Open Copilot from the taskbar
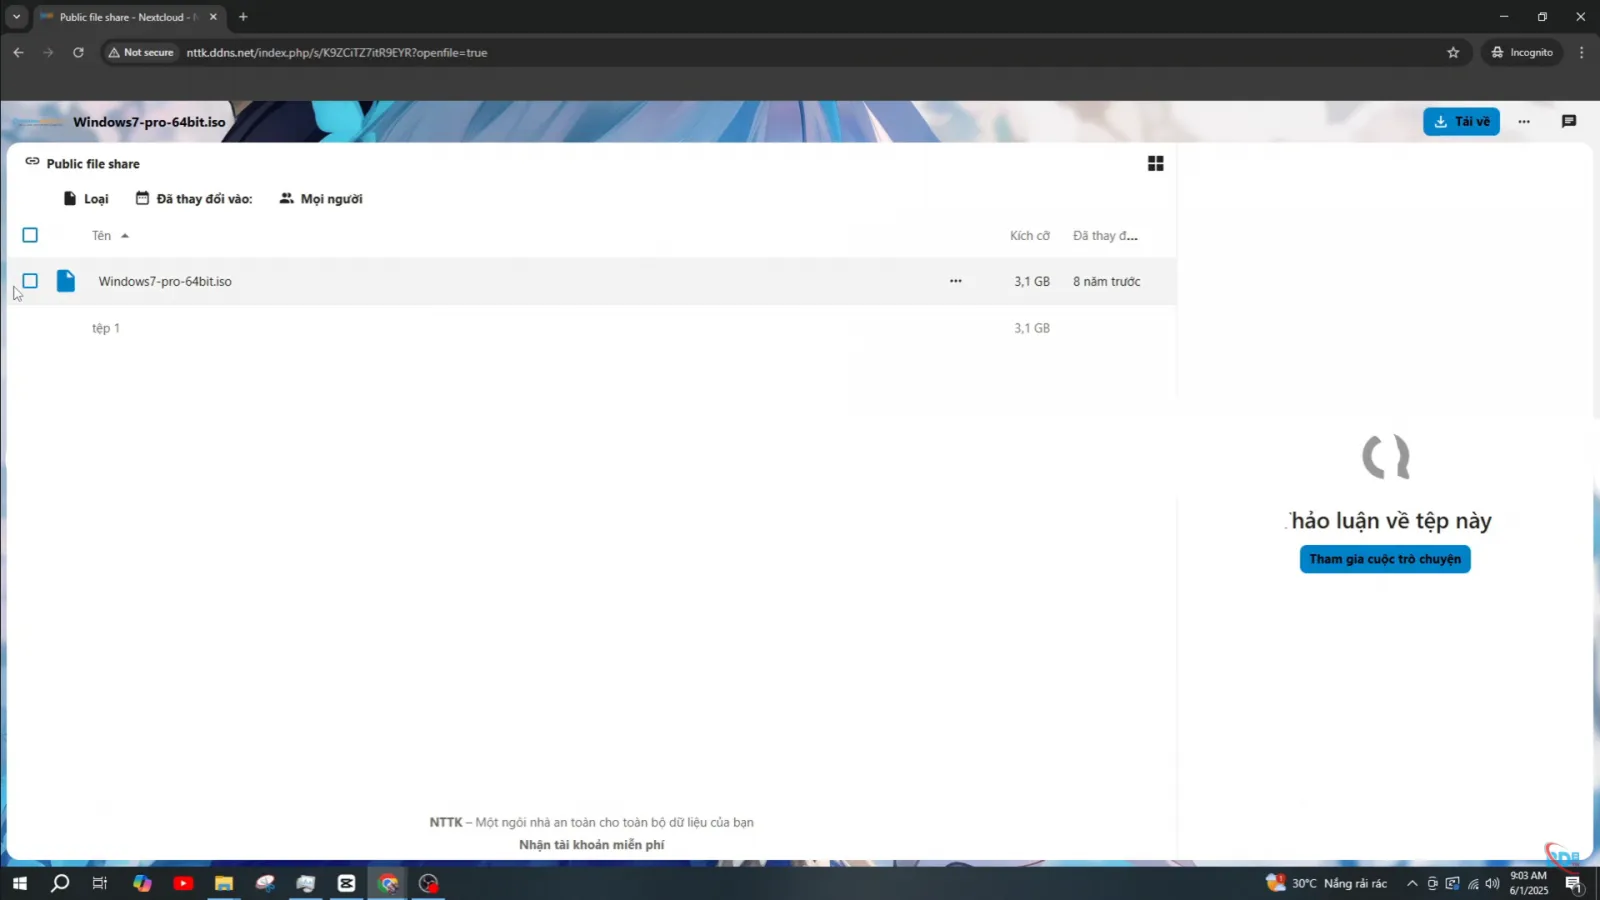Image resolution: width=1600 pixels, height=900 pixels. [x=142, y=883]
